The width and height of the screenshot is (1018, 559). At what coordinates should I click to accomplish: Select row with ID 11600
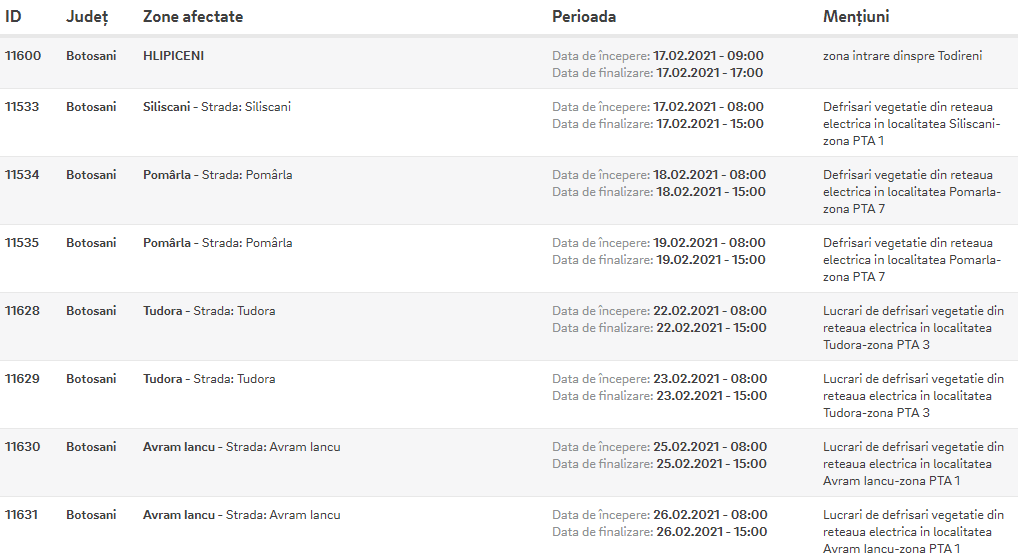(x=509, y=64)
